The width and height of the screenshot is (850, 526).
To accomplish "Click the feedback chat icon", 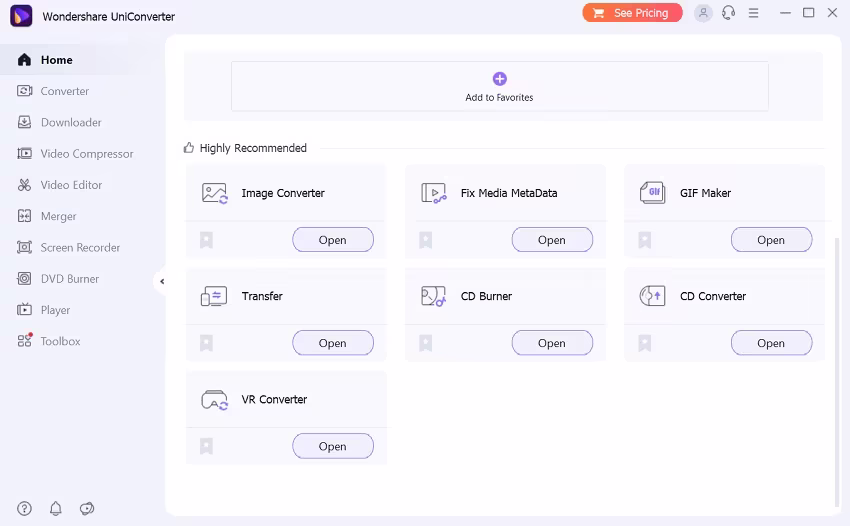I will click(87, 508).
